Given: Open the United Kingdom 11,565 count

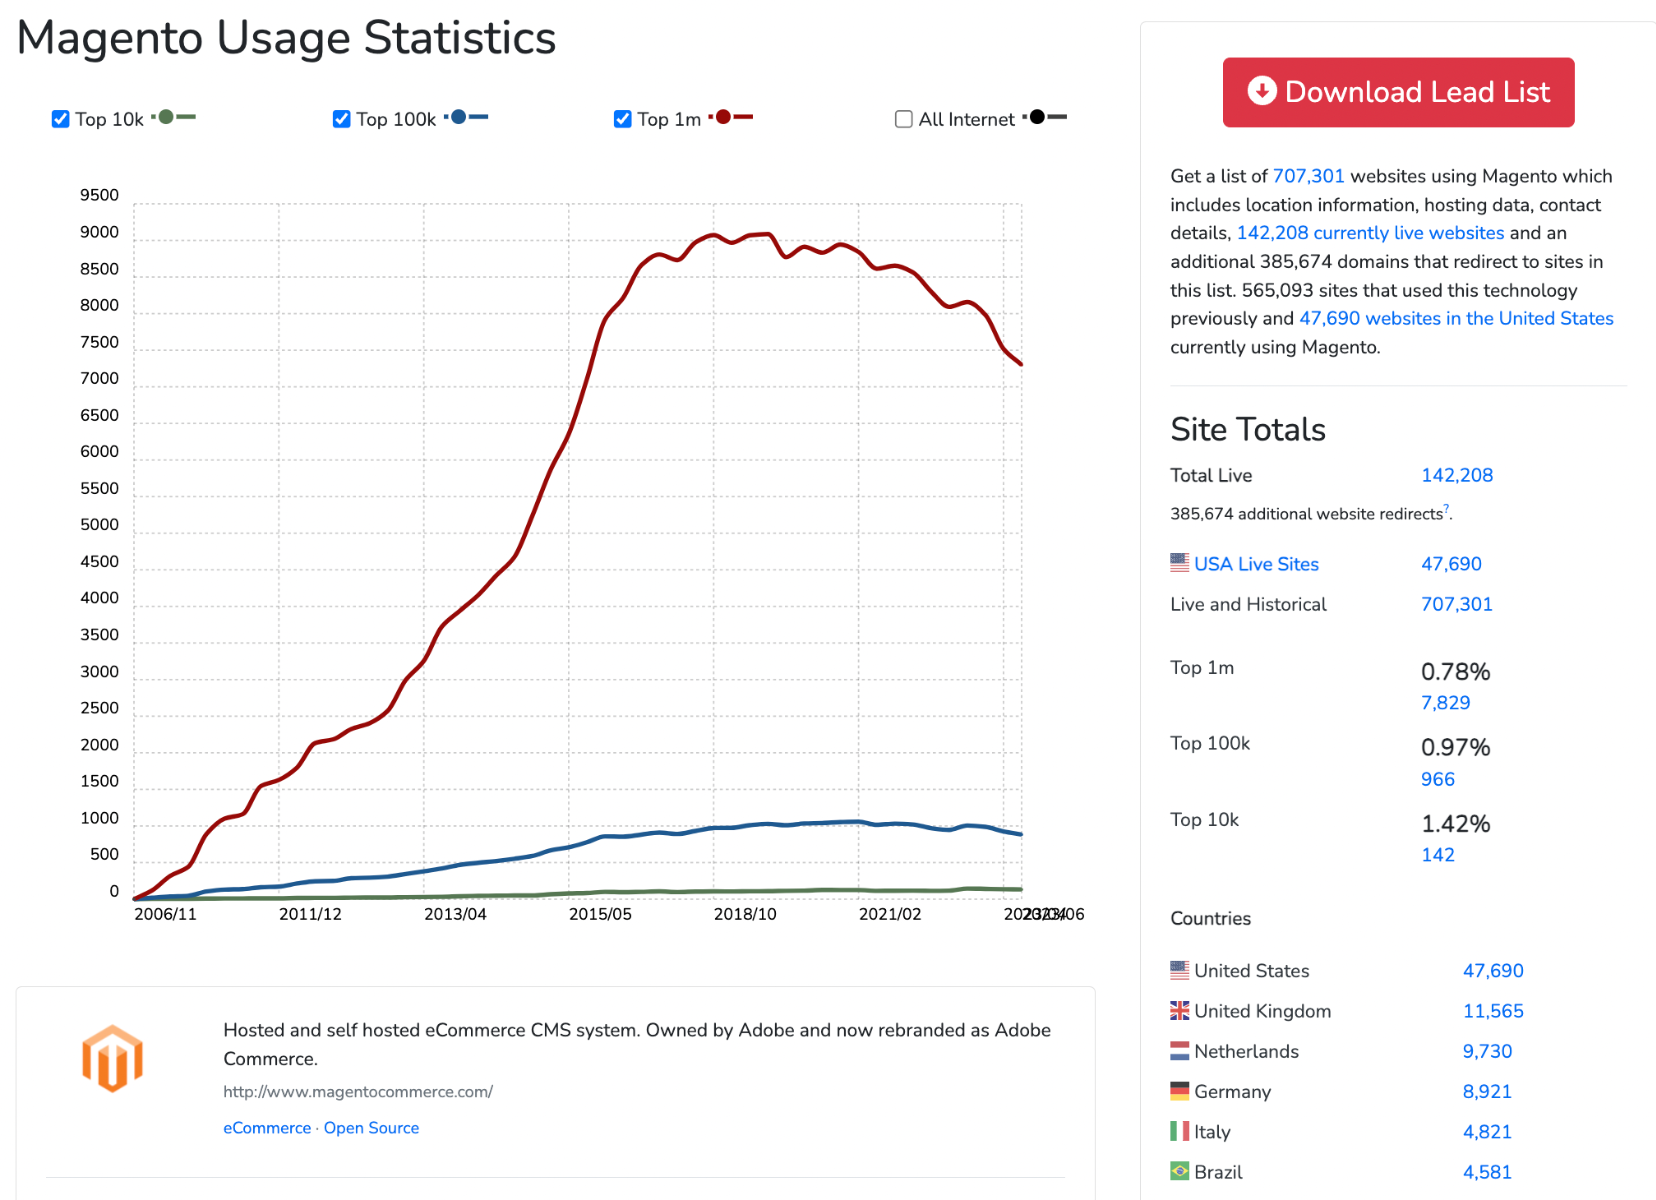Looking at the screenshot, I should tap(1493, 1011).
